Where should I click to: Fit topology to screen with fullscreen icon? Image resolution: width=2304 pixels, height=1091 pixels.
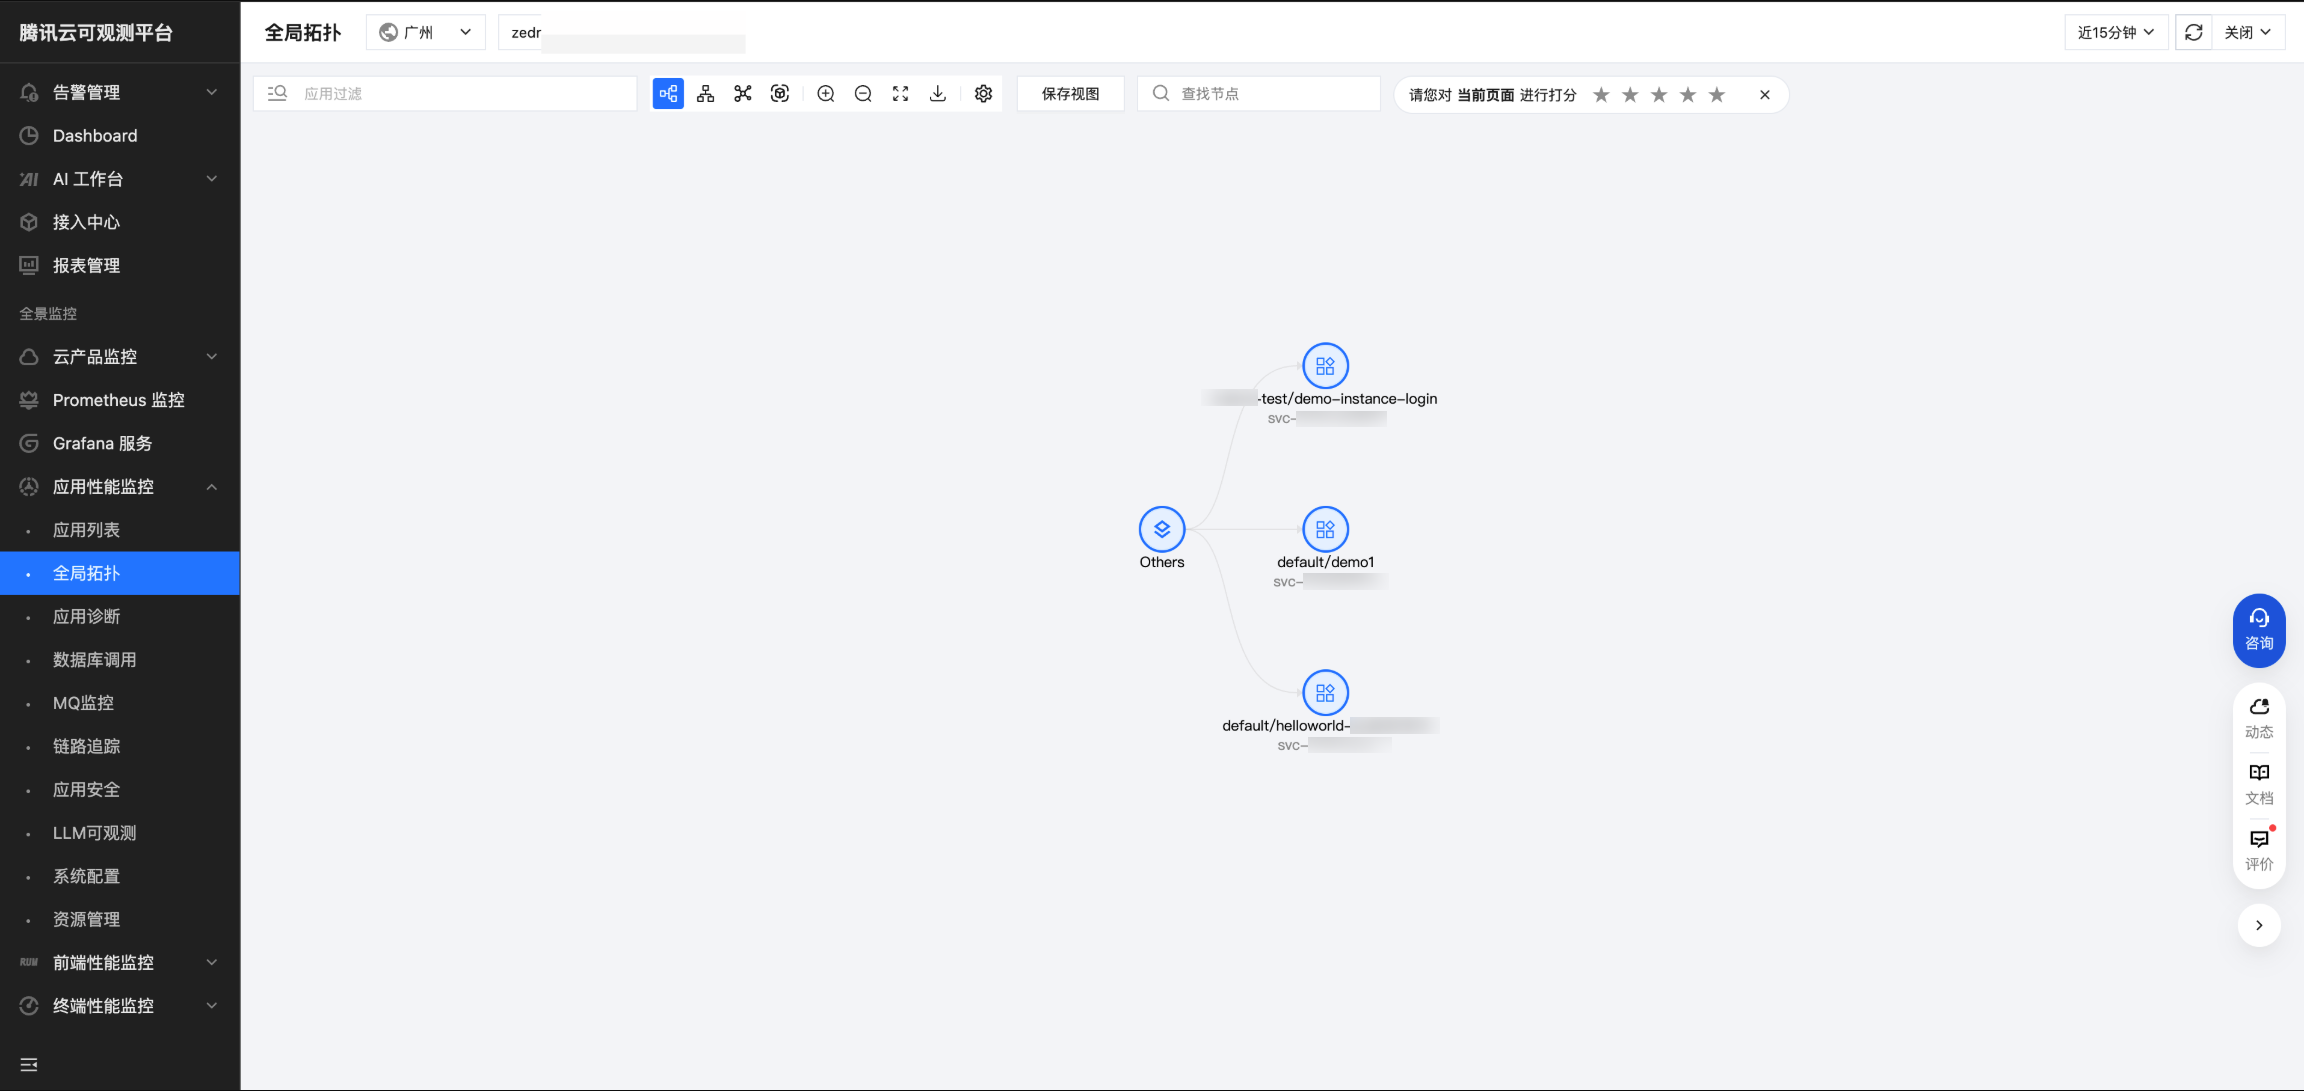[900, 93]
